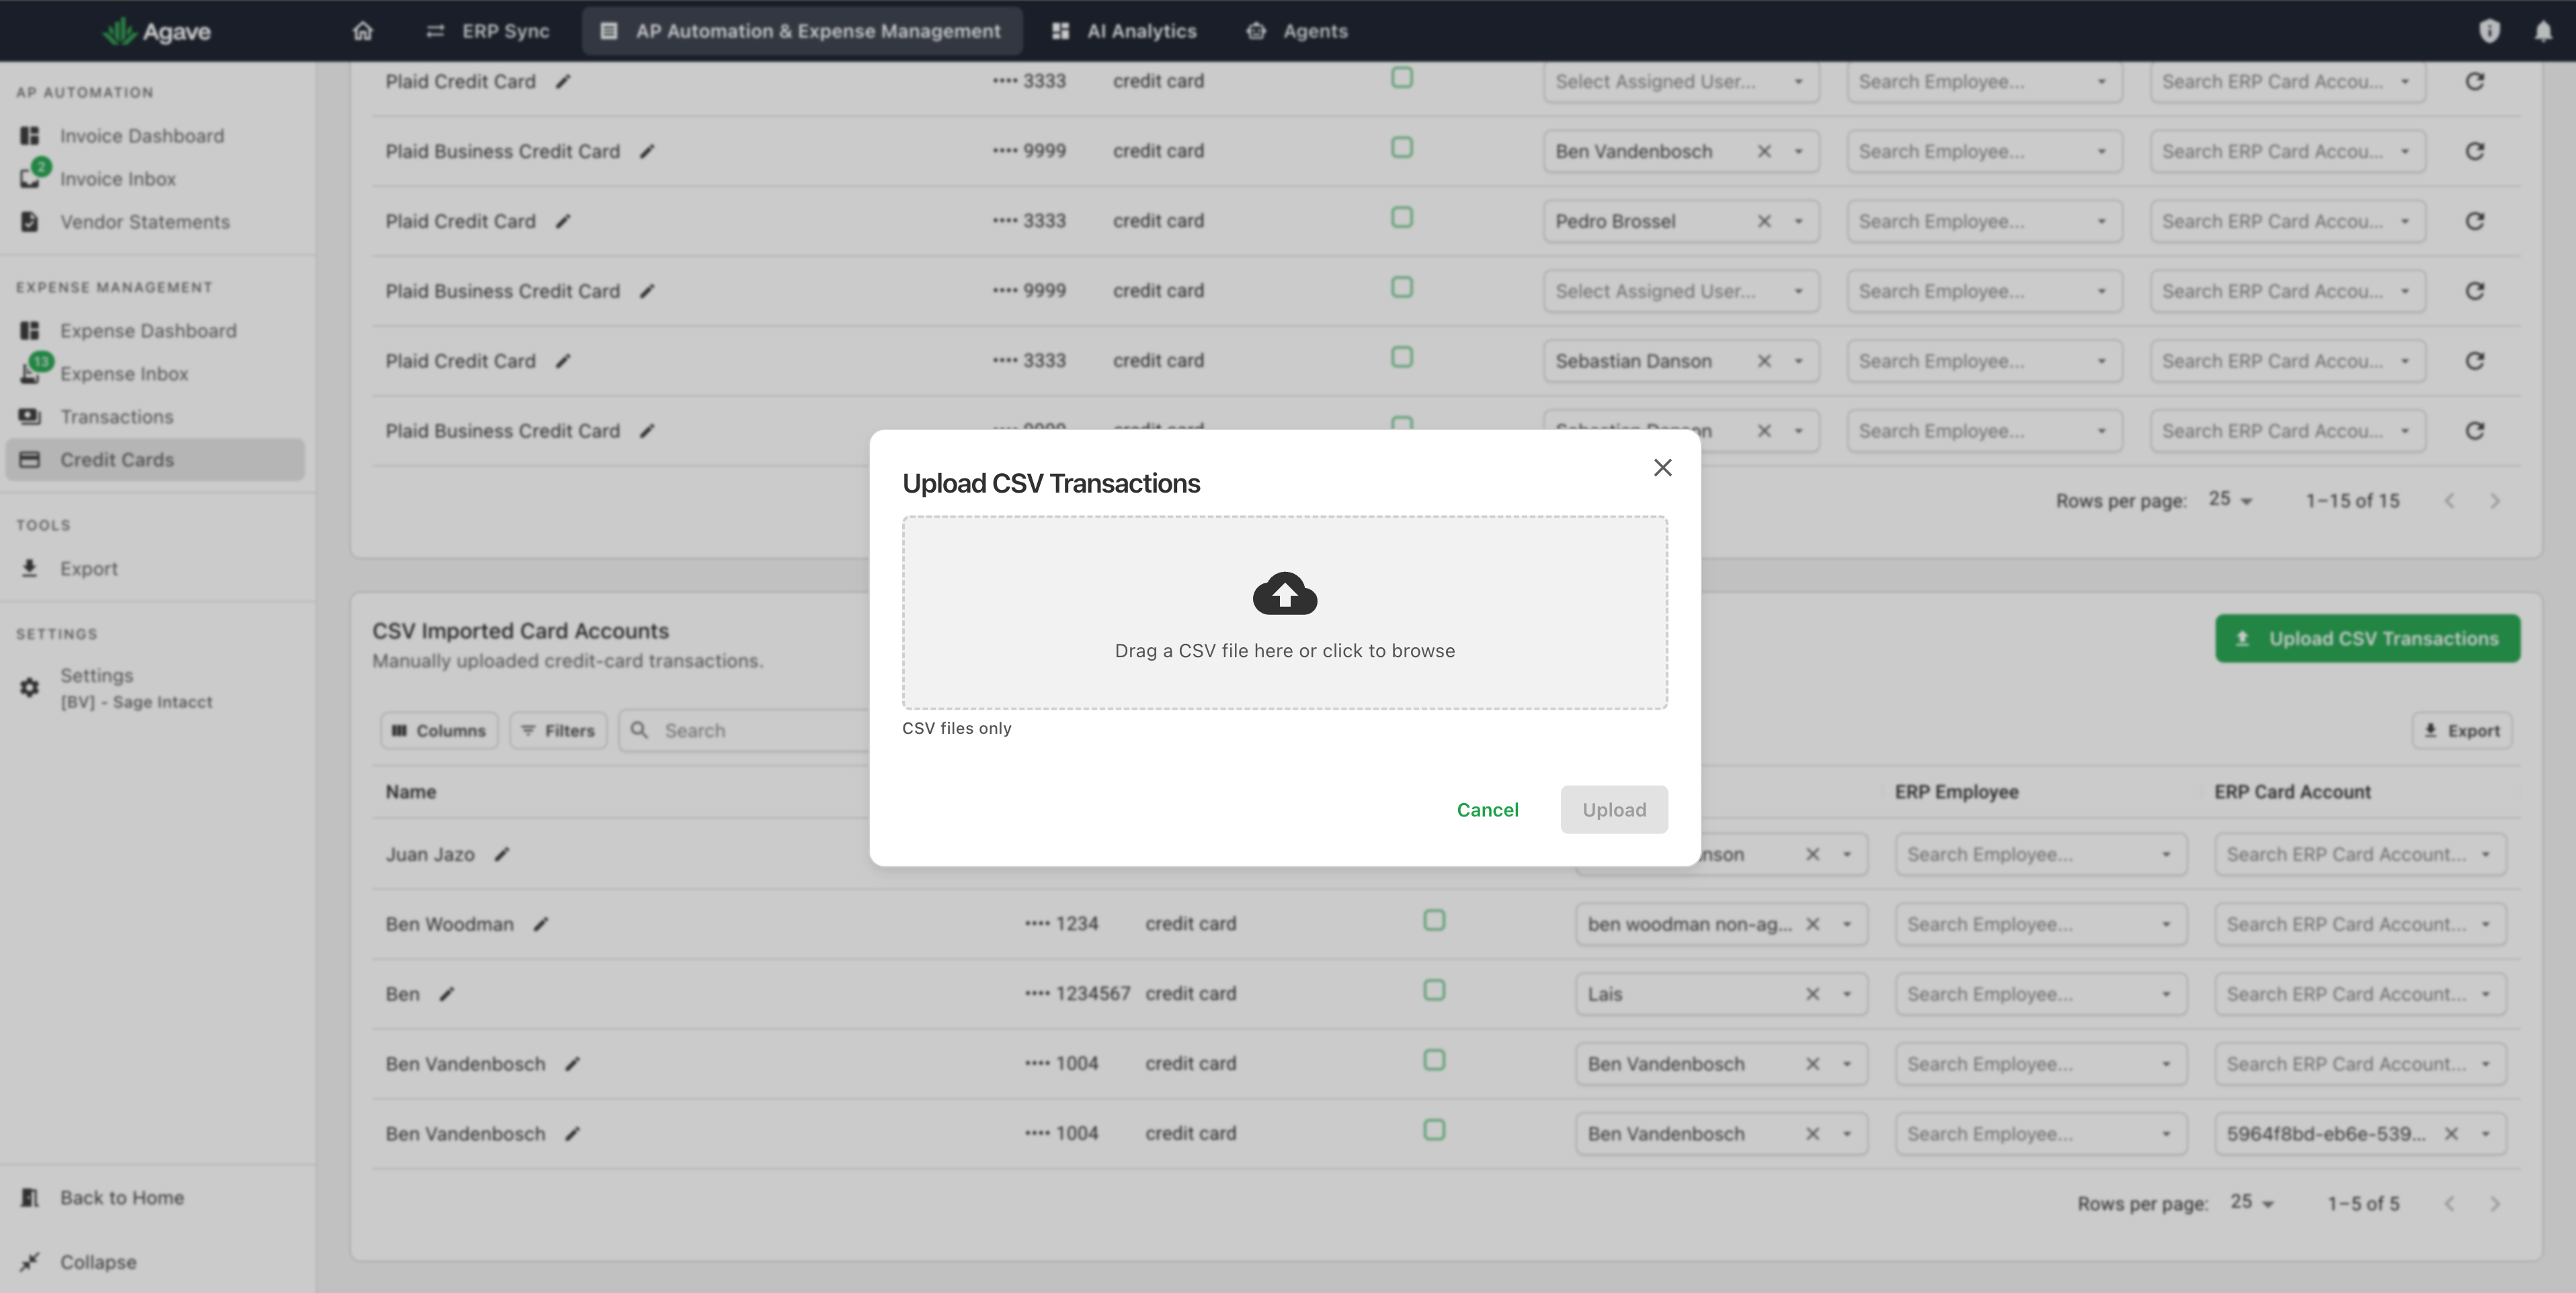Open Settings for Sage Intacct
The image size is (2576, 1293).
(x=136, y=687)
